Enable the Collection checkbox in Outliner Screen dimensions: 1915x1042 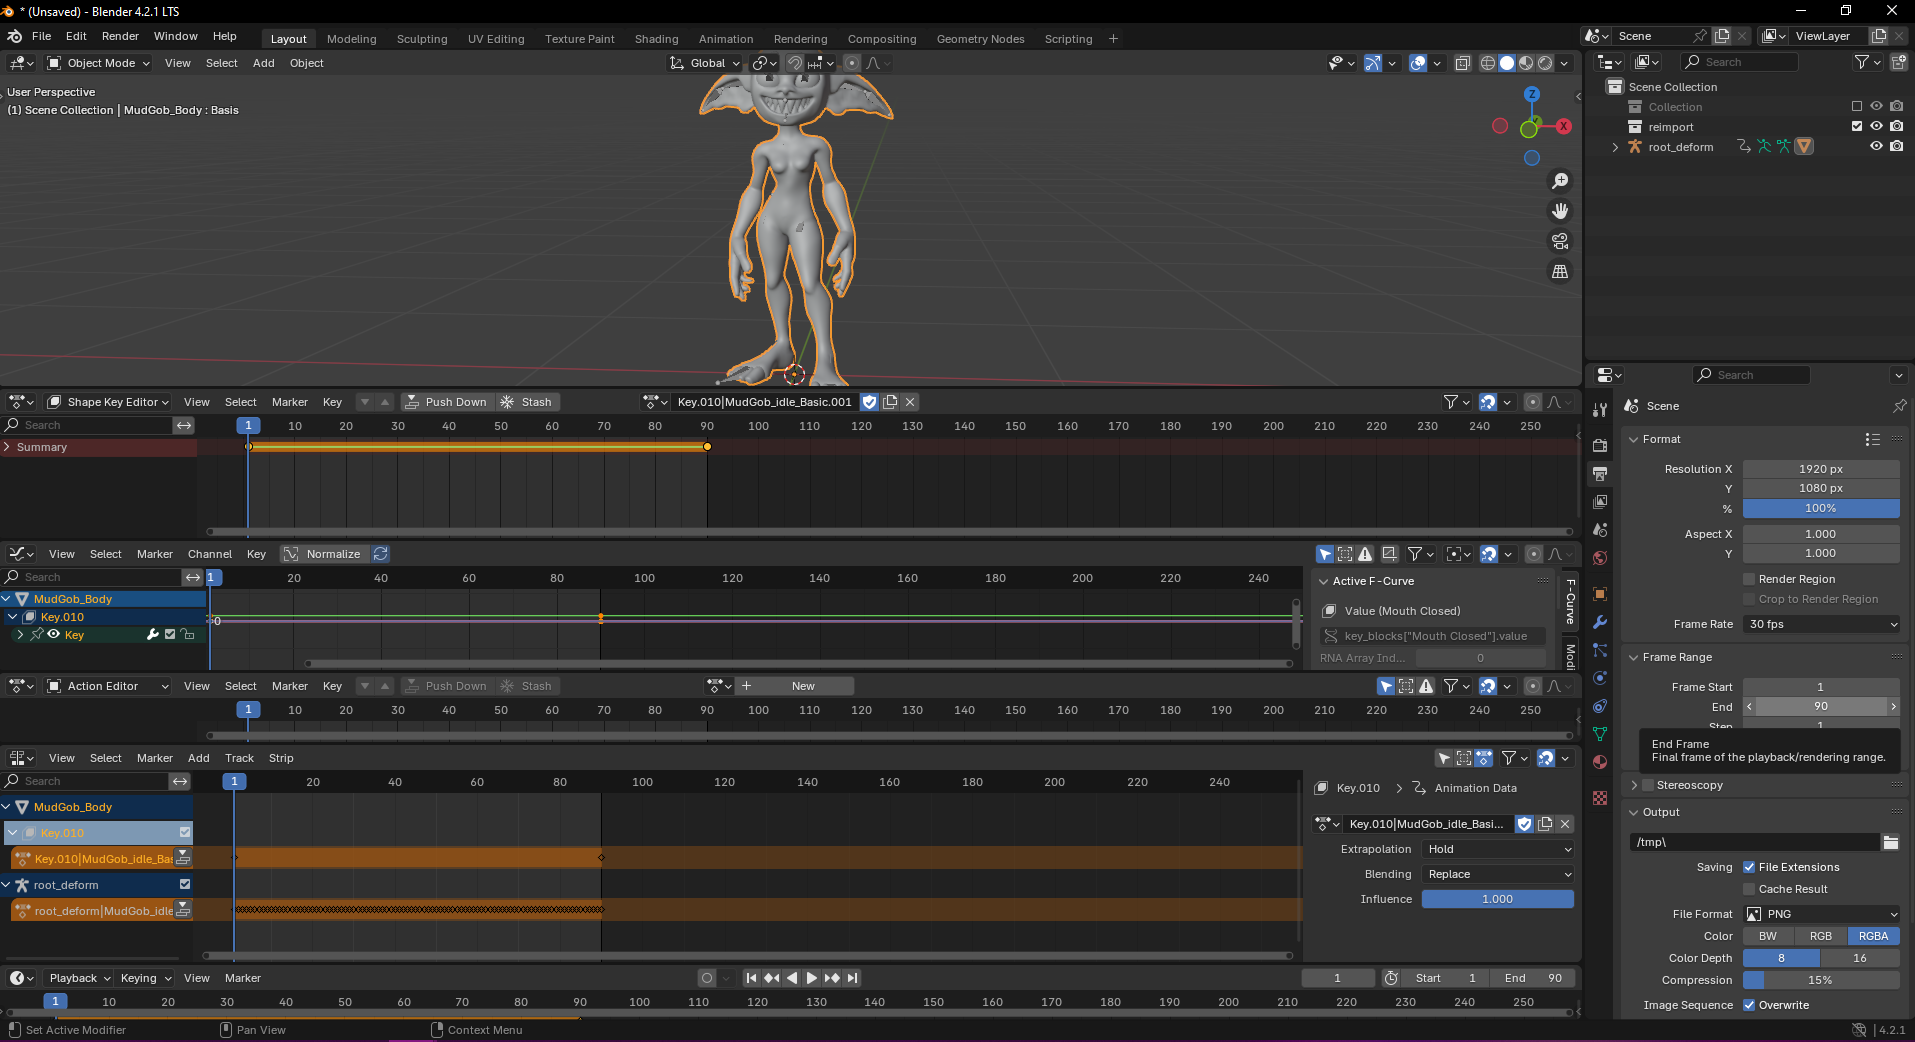tap(1857, 106)
